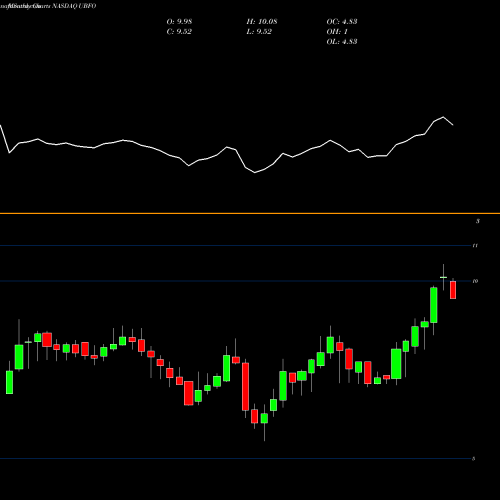Click the 'OL: 4.83' reading

point(342,42)
